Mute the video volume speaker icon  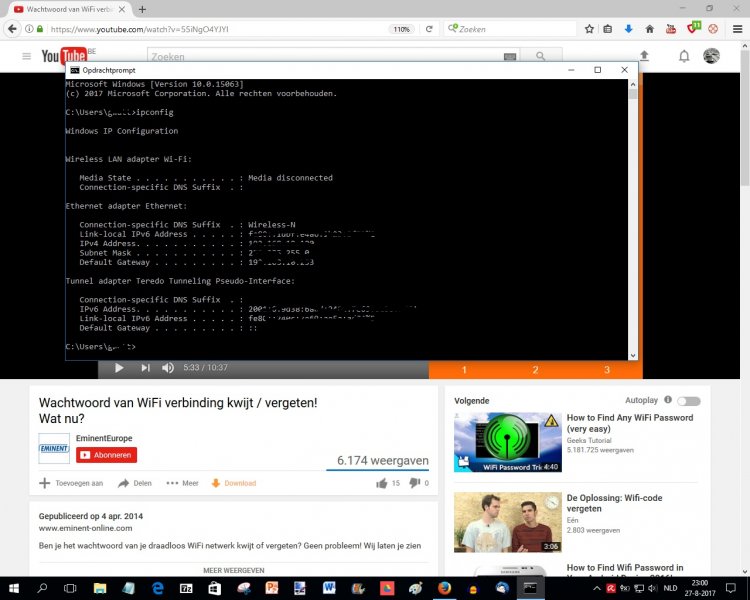(x=168, y=367)
